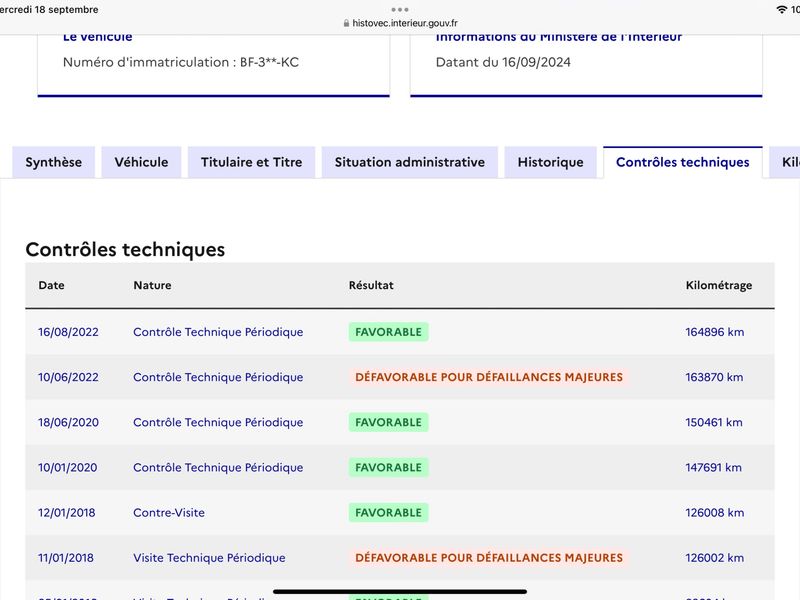
Task: Click the Résultat column header
Action: [371, 285]
